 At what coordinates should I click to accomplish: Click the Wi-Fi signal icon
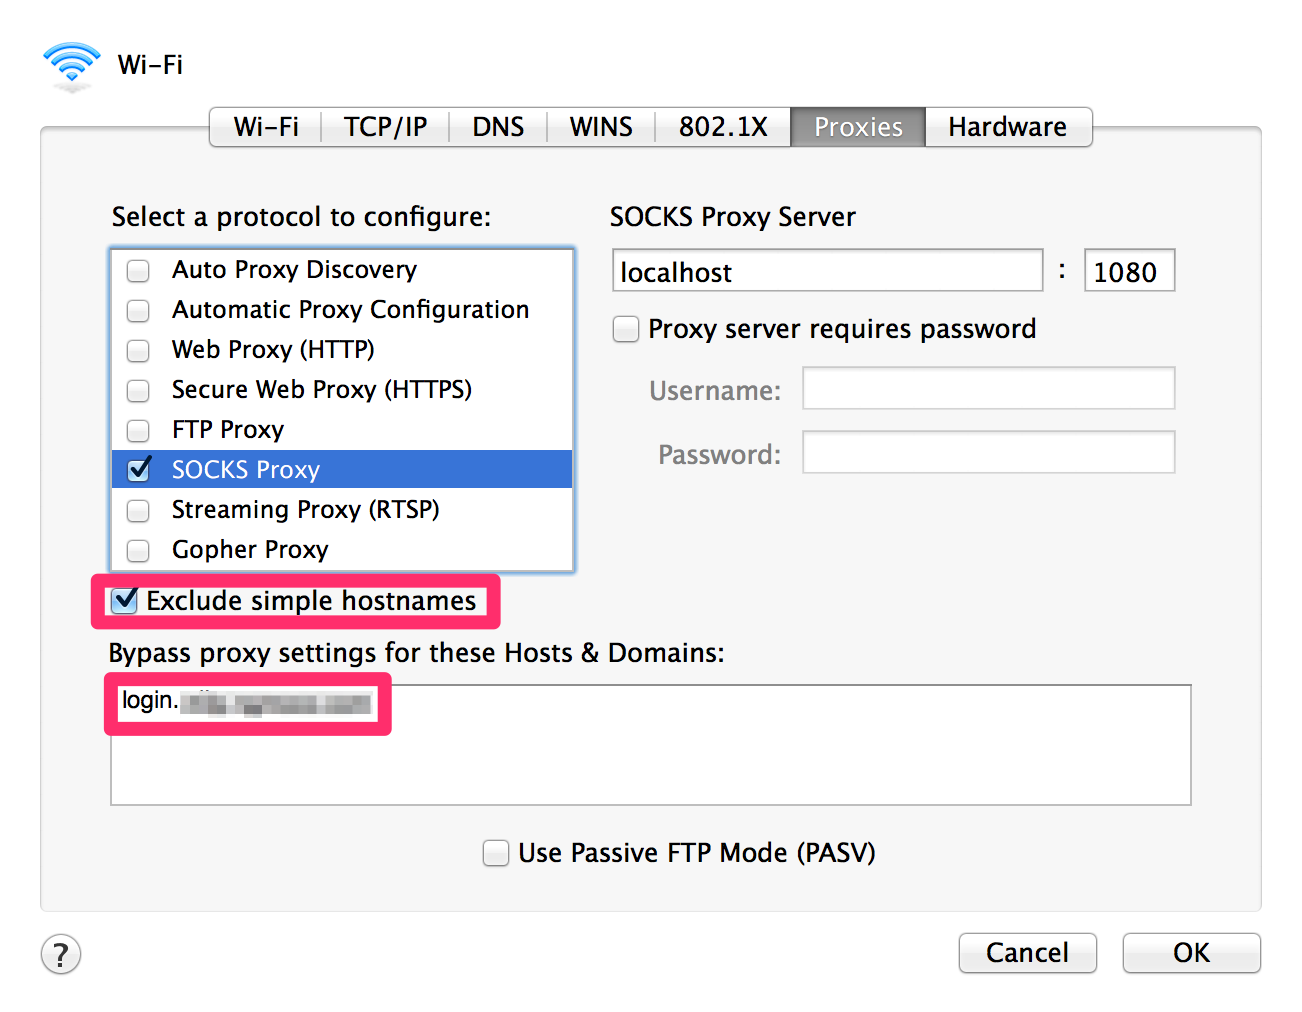tap(70, 64)
